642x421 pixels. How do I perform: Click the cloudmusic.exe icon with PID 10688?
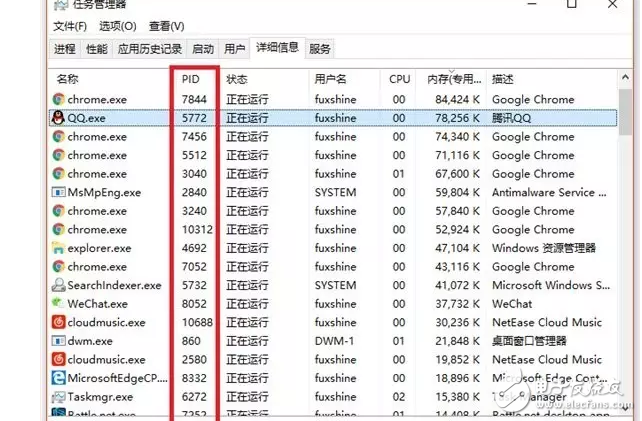(58, 322)
